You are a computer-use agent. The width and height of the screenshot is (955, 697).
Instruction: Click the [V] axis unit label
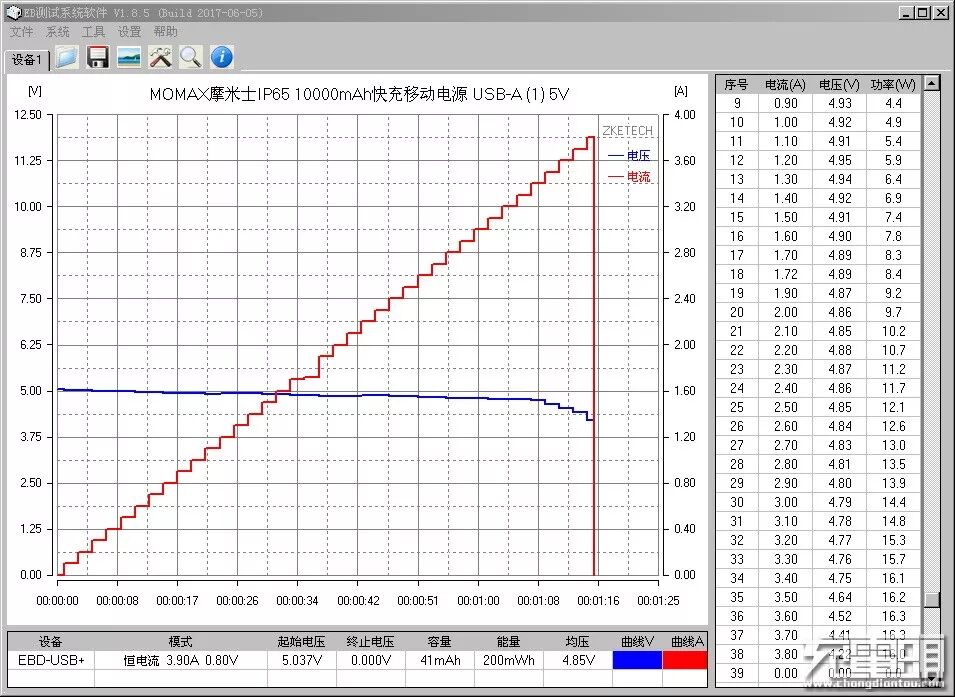coord(35,91)
